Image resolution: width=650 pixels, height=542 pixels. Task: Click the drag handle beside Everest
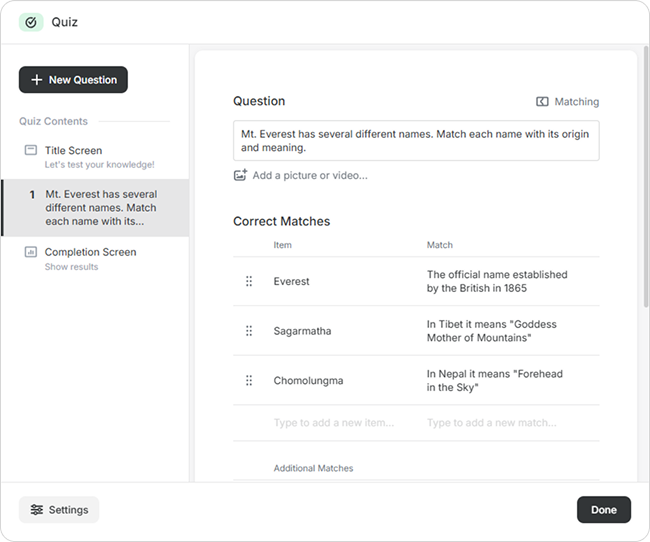[249, 281]
